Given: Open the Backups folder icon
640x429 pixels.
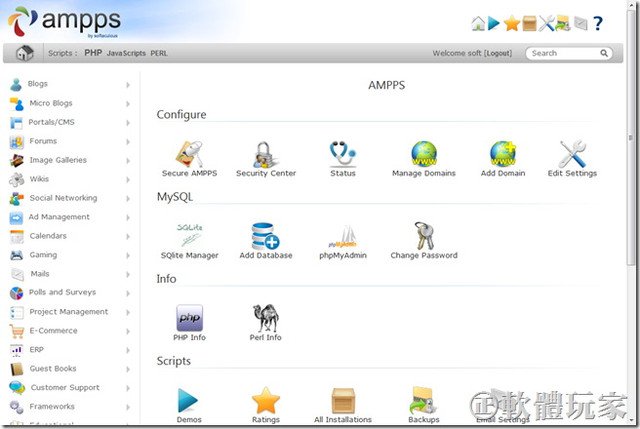Looking at the screenshot, I should pos(423,400).
